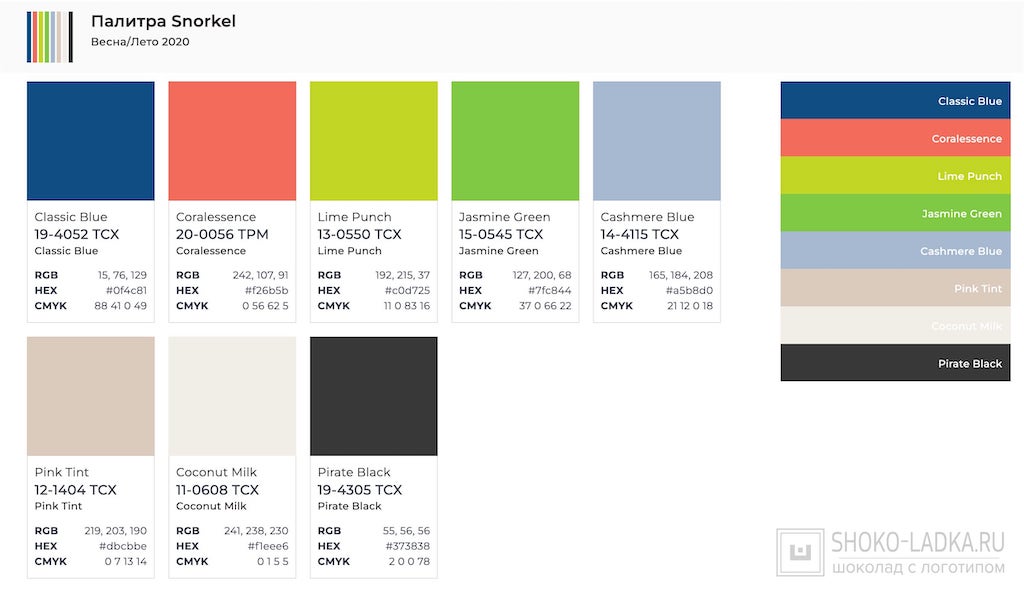Click Cashmere Blue bar in right list

coord(902,251)
